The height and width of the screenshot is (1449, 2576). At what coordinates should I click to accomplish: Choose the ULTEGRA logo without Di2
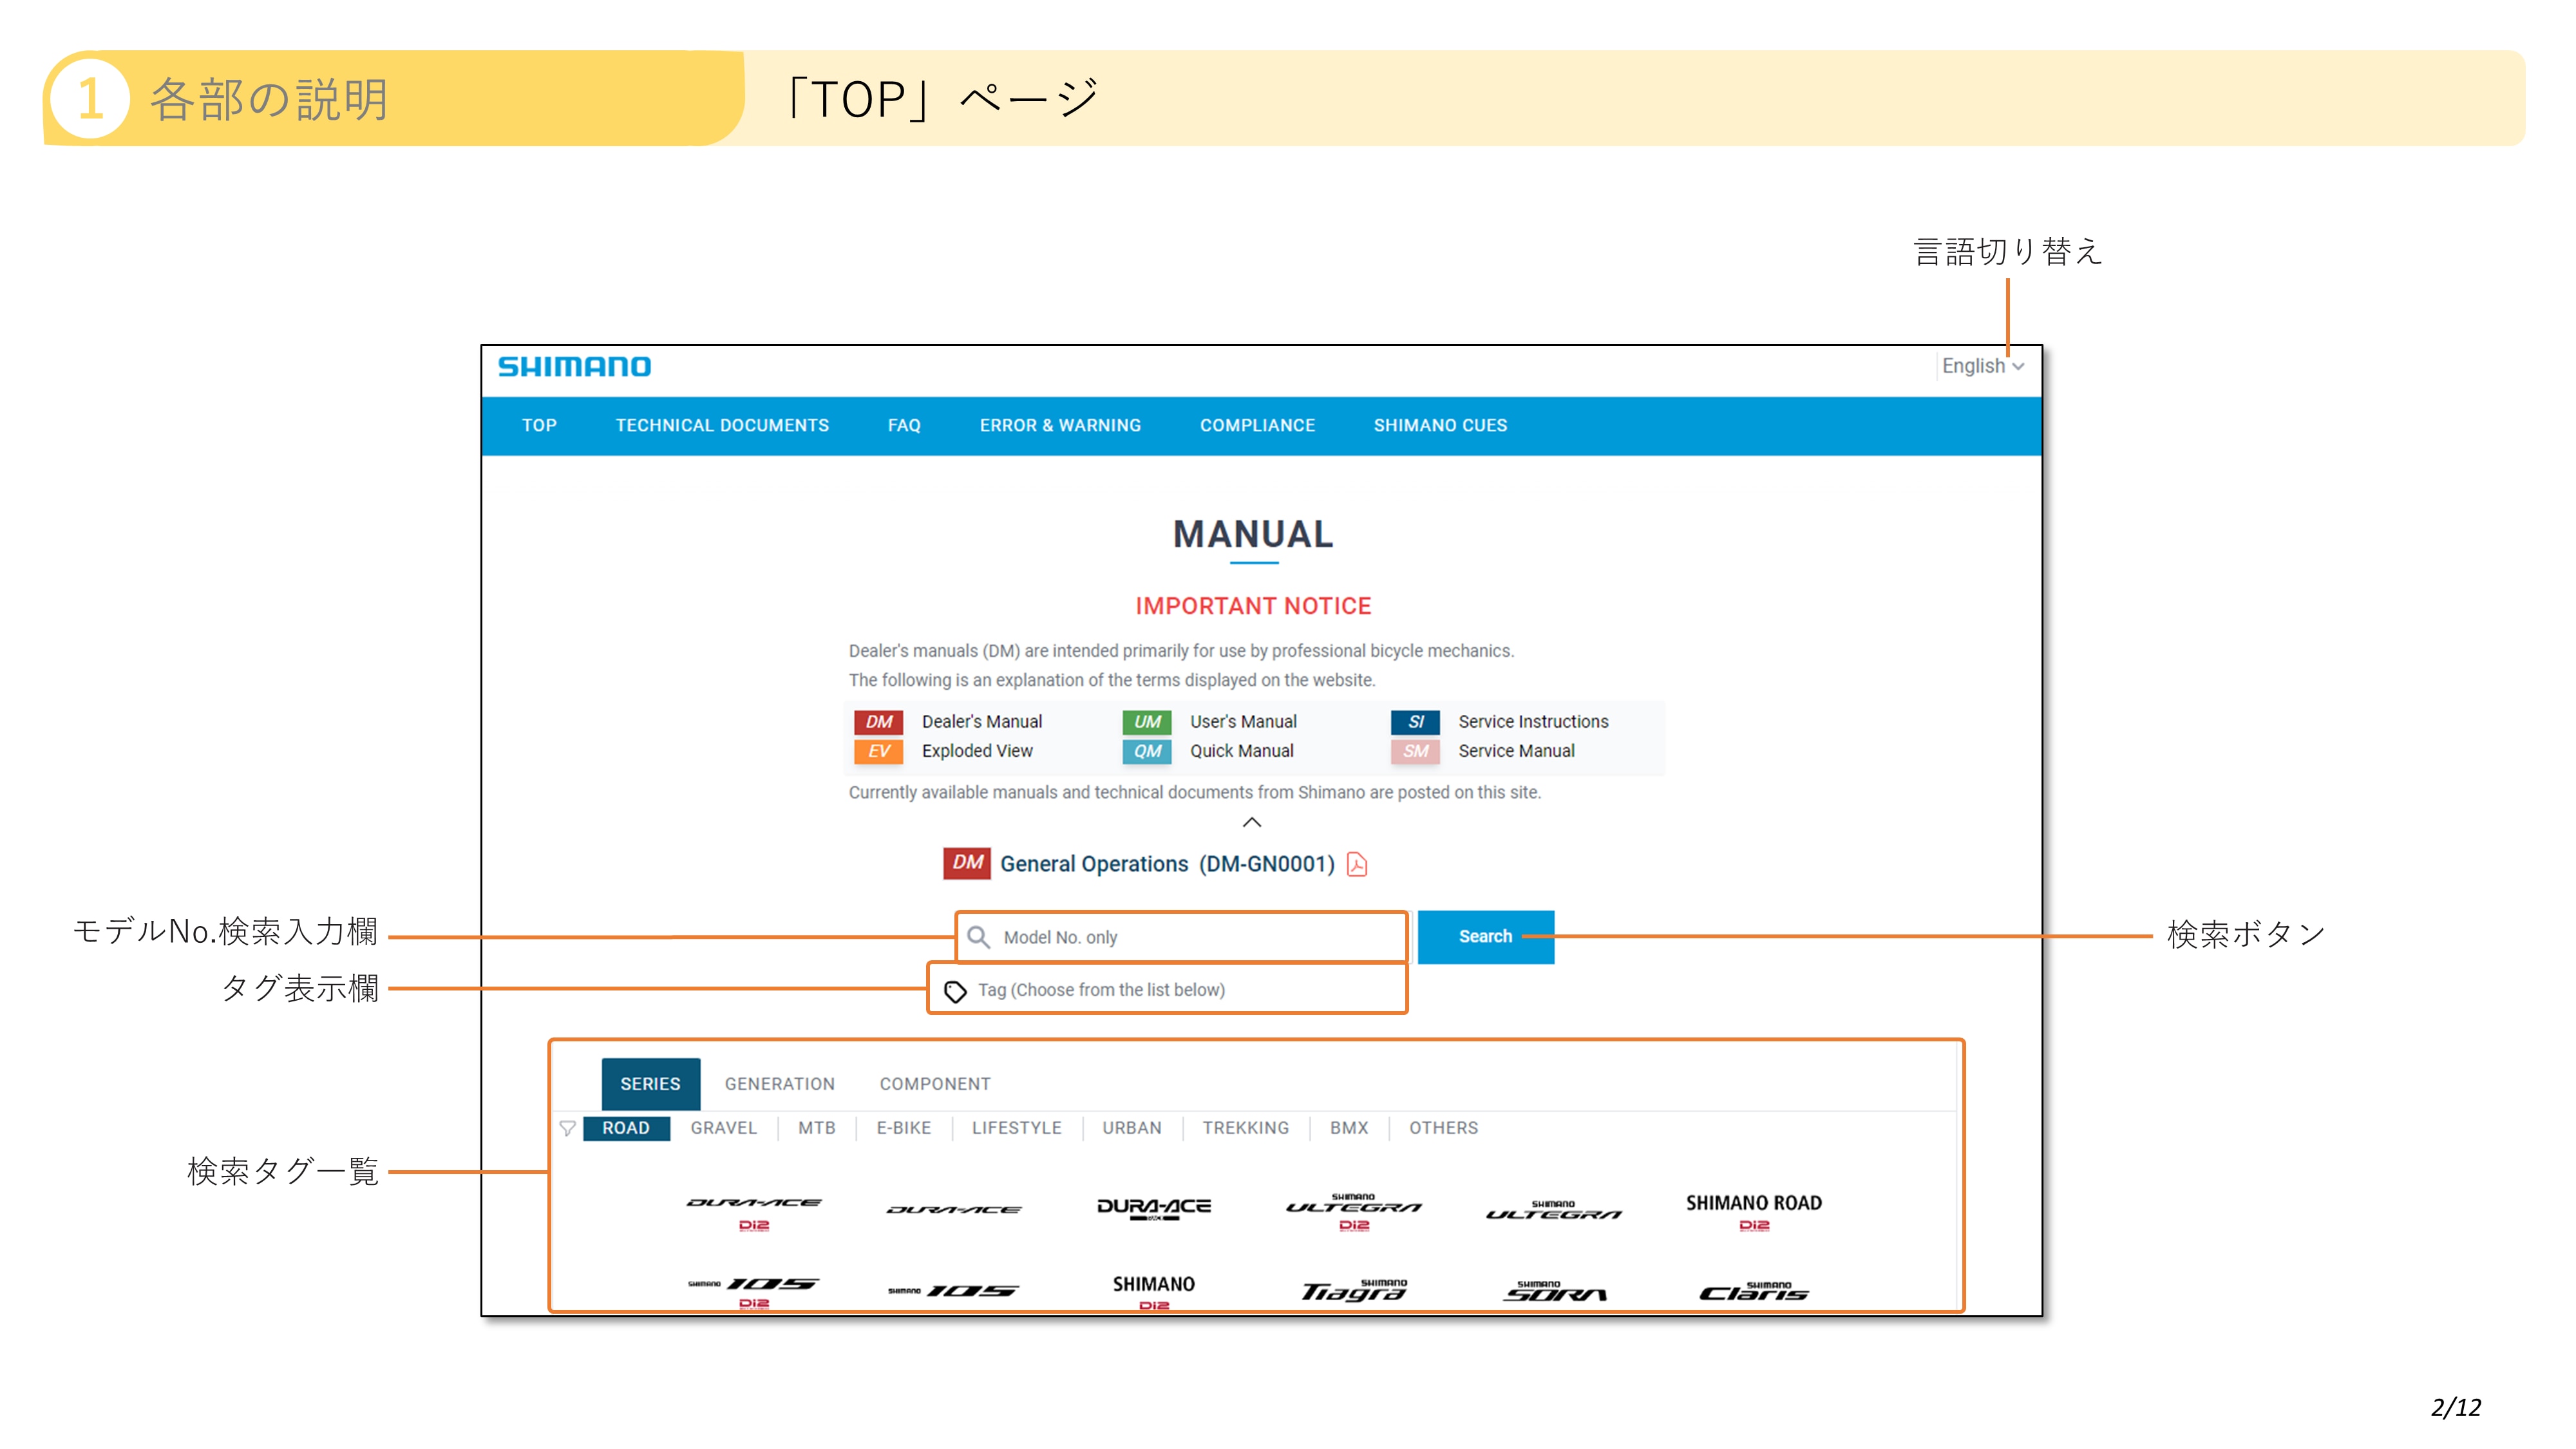click(1553, 1211)
